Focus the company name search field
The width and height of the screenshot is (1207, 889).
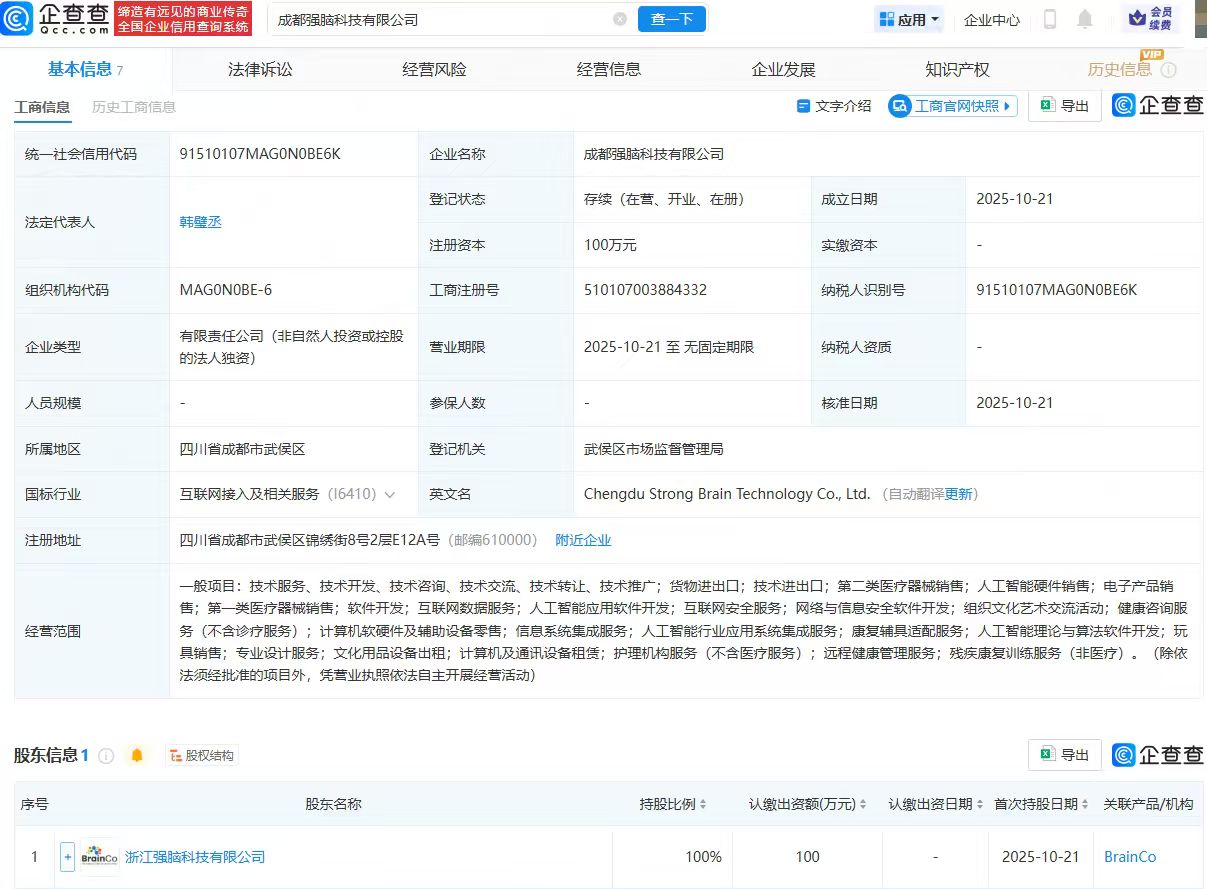pos(440,19)
